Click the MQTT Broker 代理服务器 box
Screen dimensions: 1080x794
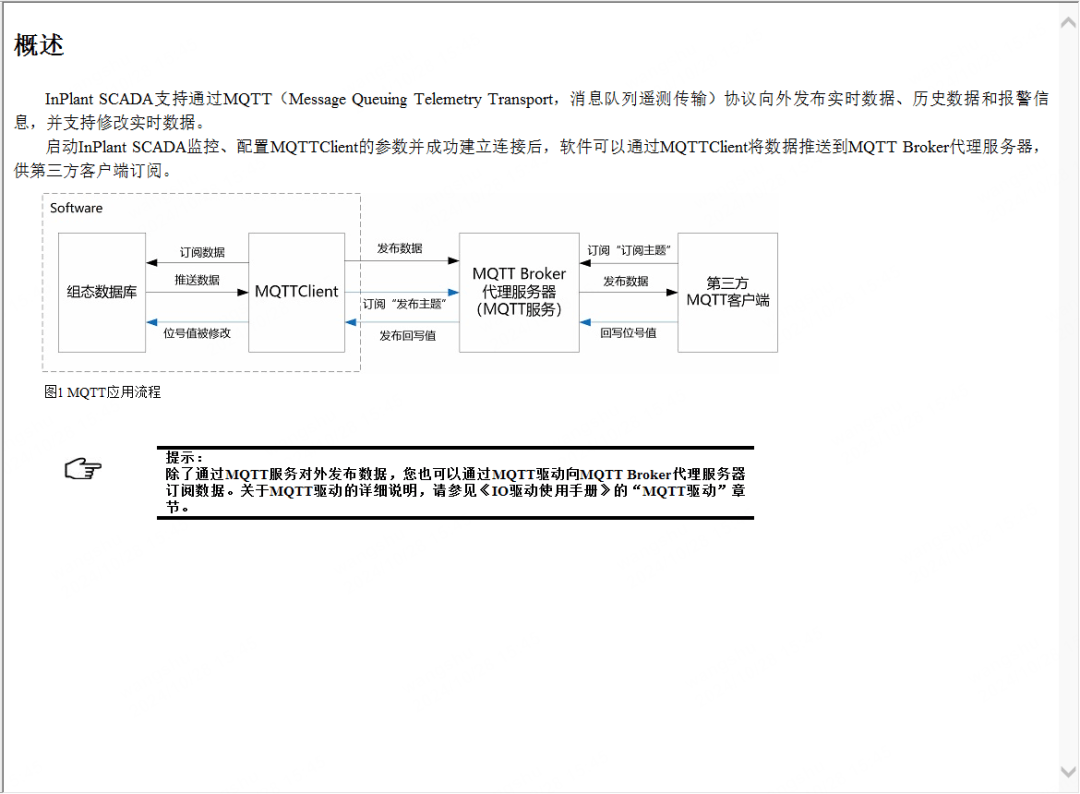(x=519, y=293)
